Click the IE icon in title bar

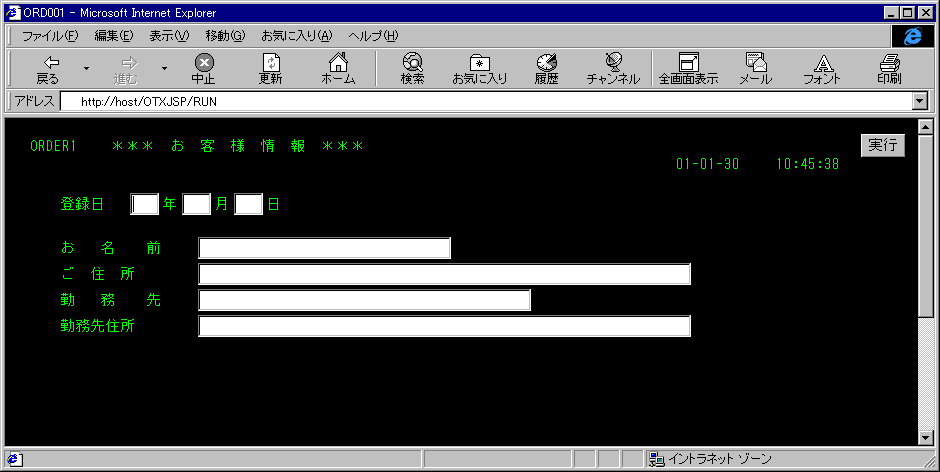click(x=13, y=13)
